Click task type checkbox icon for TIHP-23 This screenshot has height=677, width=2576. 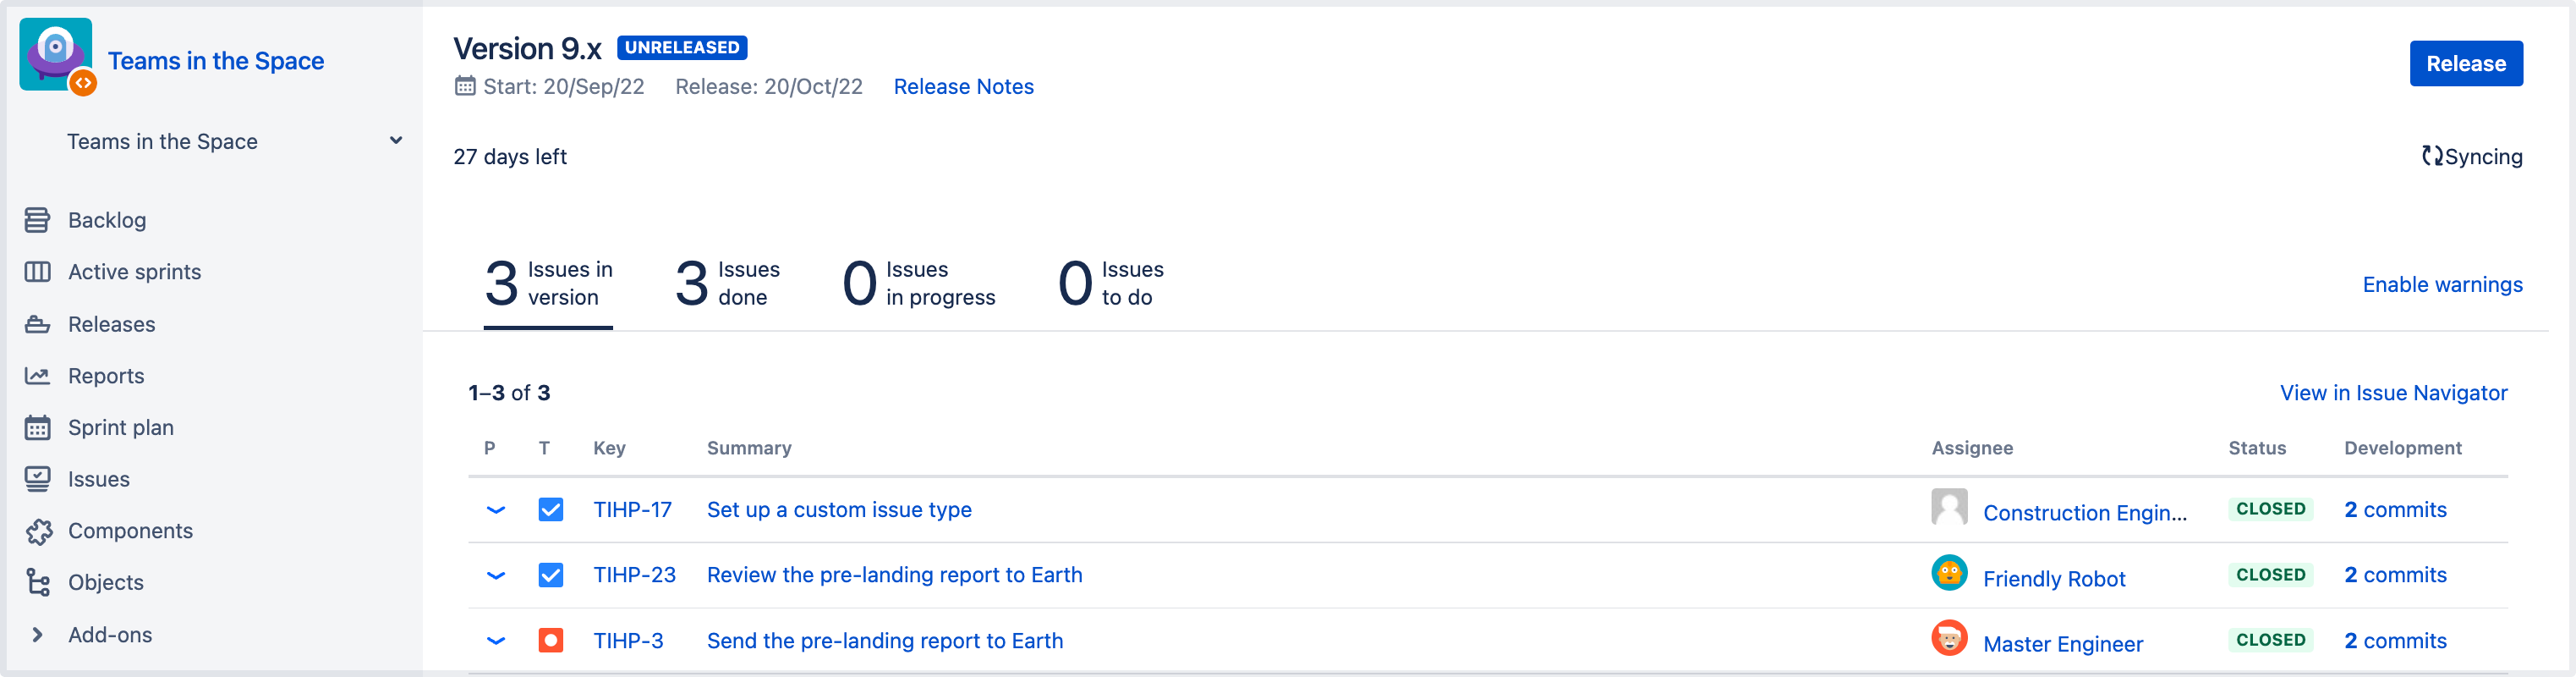point(550,575)
